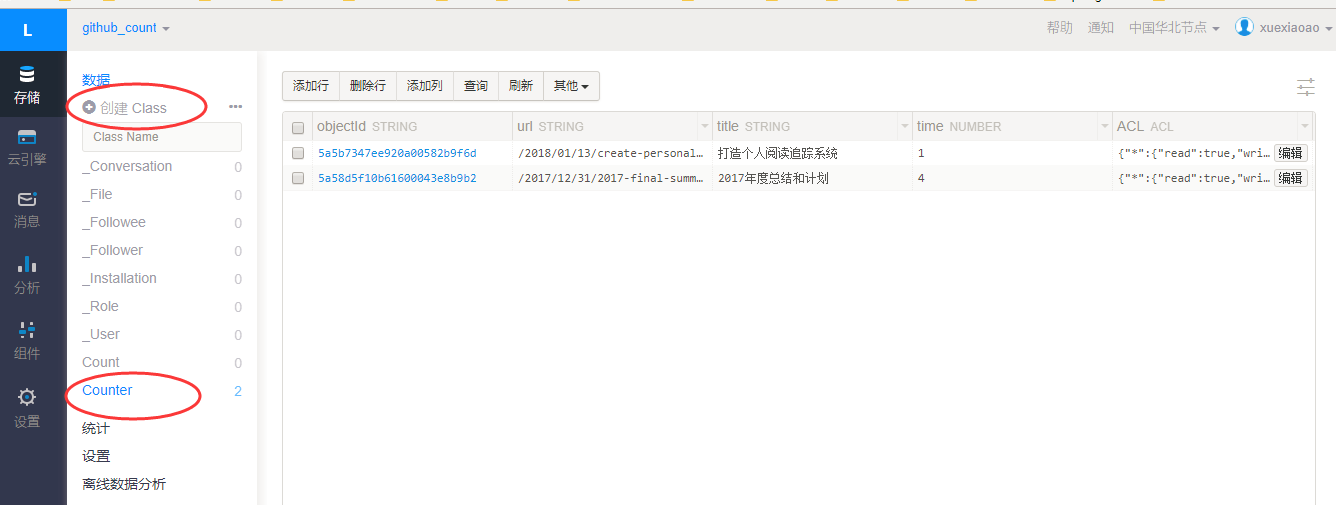This screenshot has height=505, width=1336.
Task: Select the _Follower class
Action: click(112, 250)
